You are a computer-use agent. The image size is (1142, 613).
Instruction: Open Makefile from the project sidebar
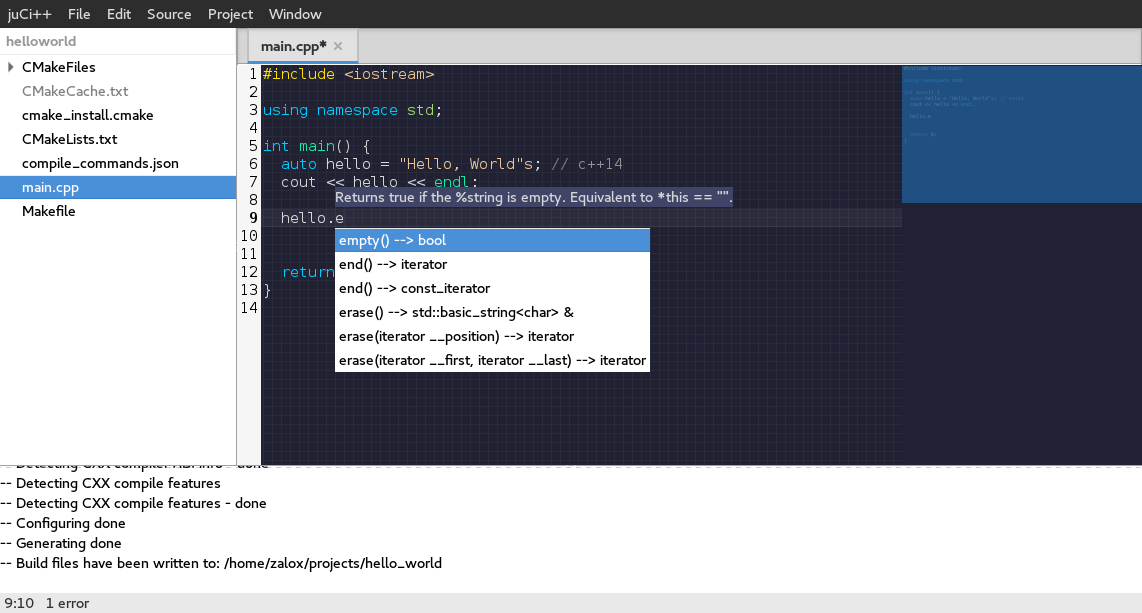[48, 211]
